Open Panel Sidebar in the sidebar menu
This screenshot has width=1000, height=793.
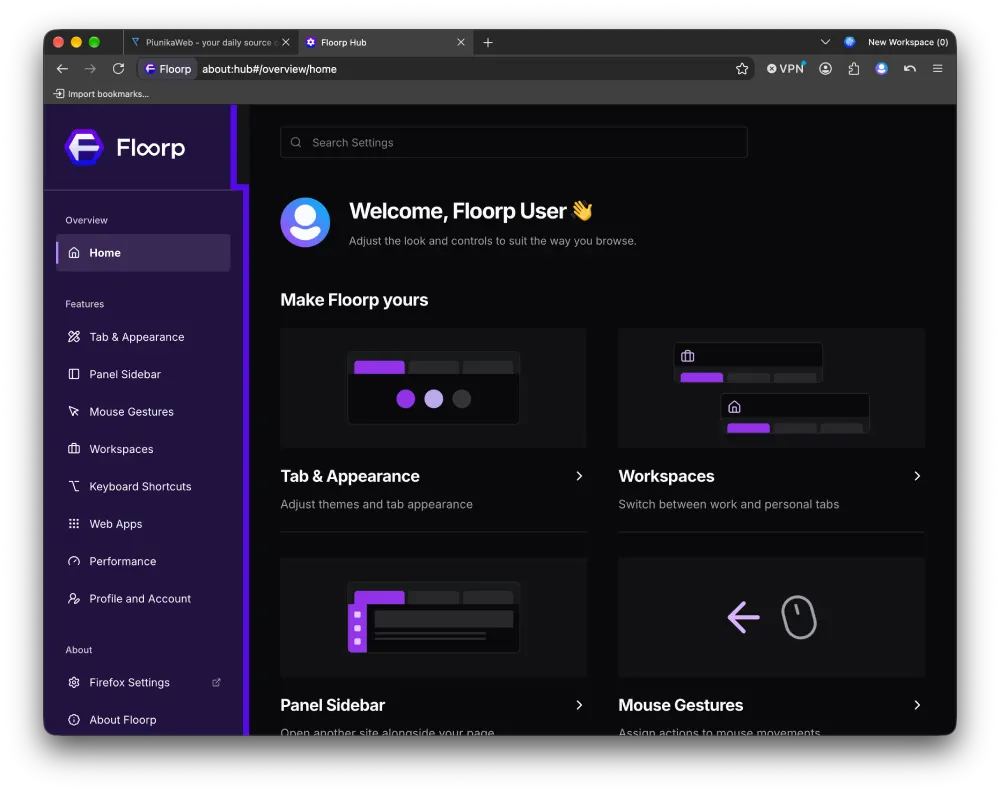point(143,374)
